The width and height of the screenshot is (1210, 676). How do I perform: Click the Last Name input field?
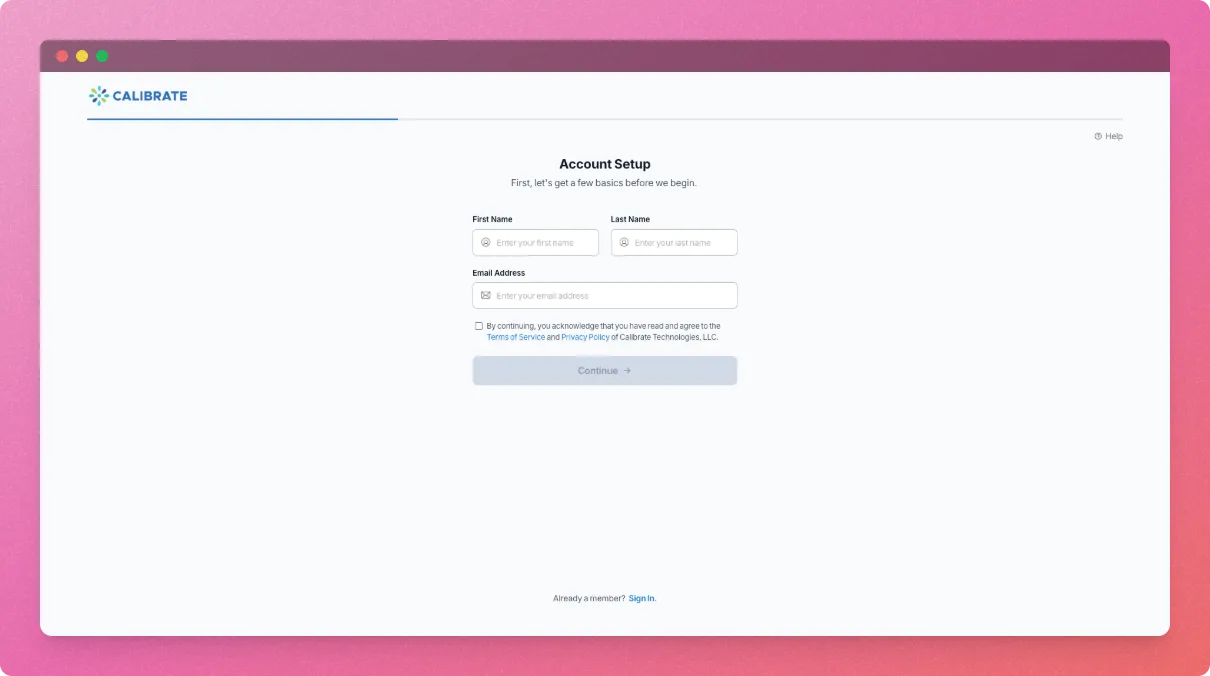(674, 242)
